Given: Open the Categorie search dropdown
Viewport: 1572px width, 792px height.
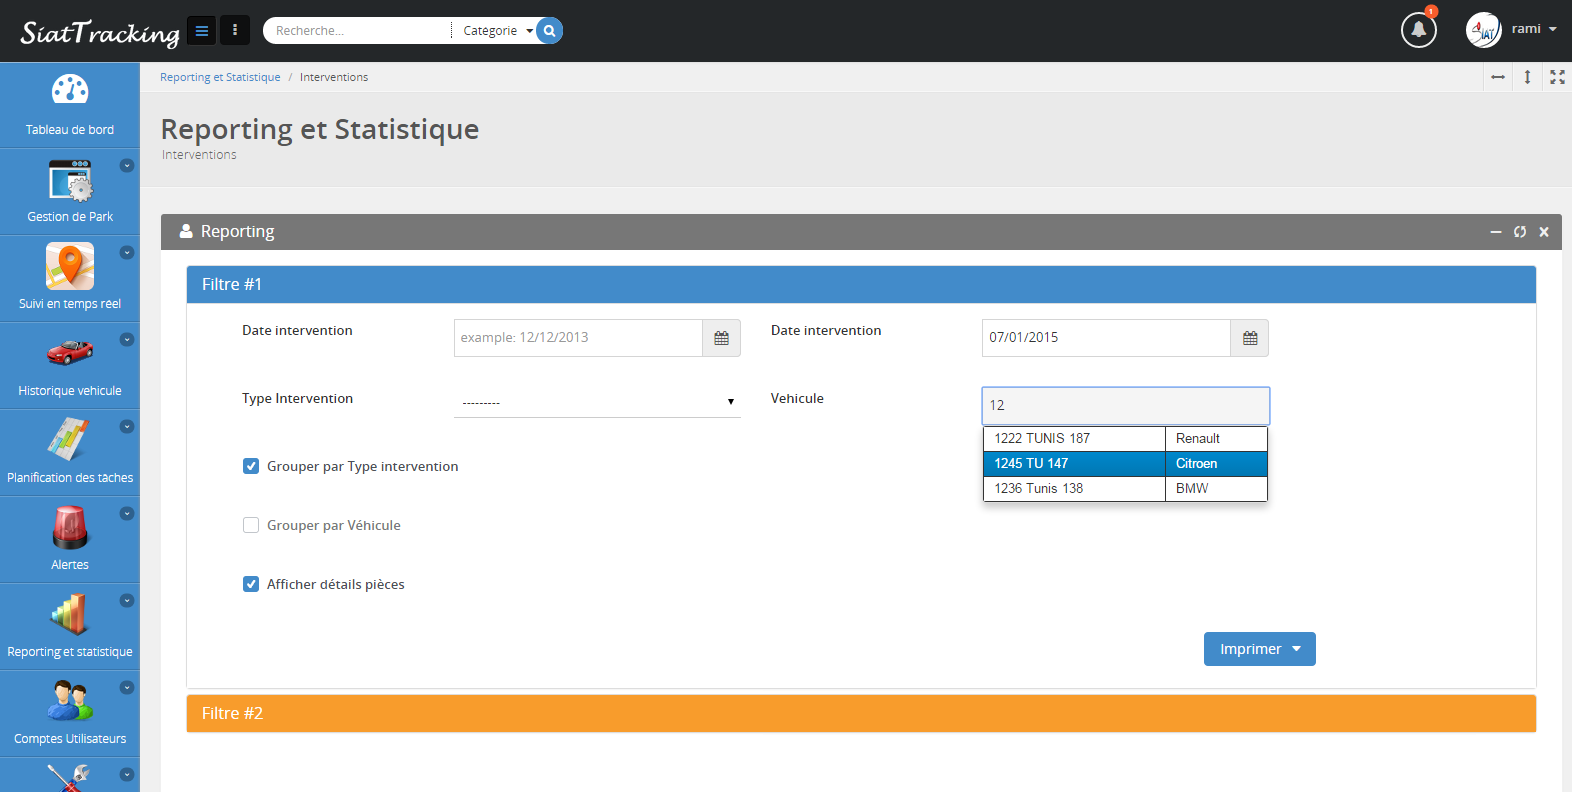Looking at the screenshot, I should (x=497, y=31).
